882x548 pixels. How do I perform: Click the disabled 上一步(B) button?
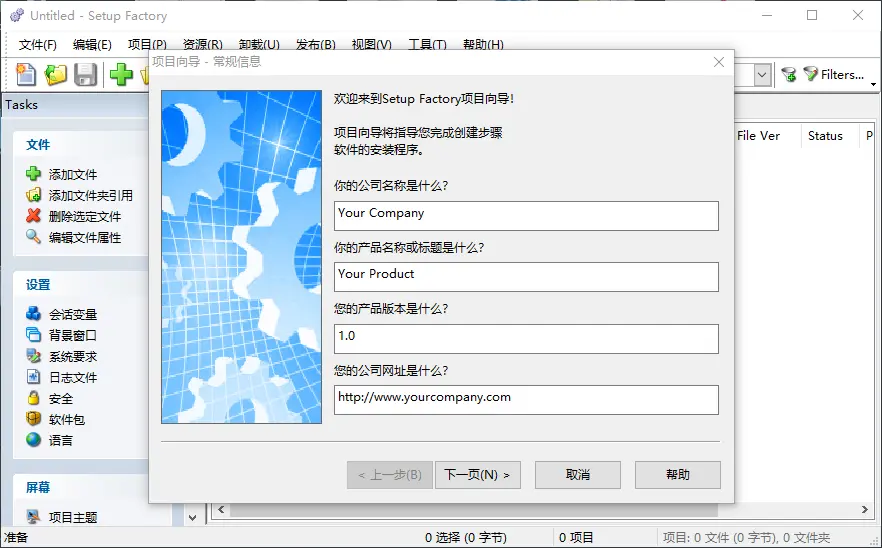[390, 475]
